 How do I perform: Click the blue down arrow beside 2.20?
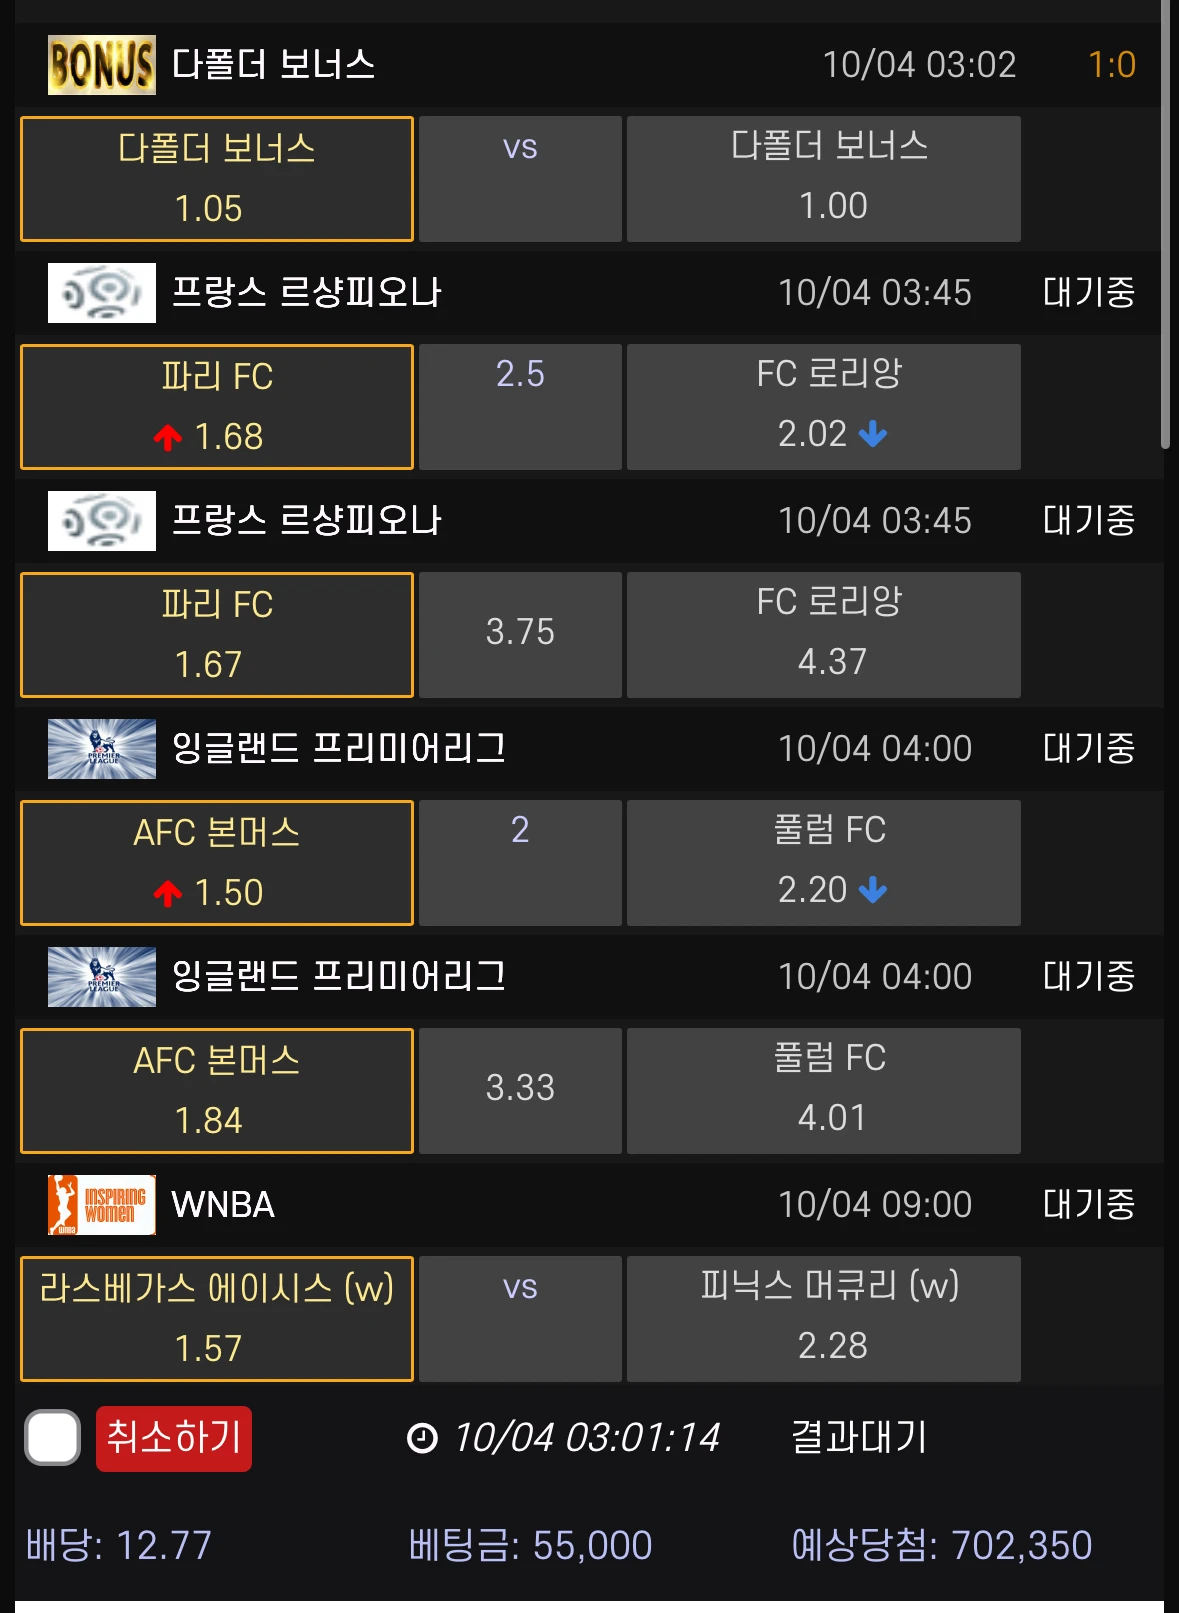[x=873, y=890]
